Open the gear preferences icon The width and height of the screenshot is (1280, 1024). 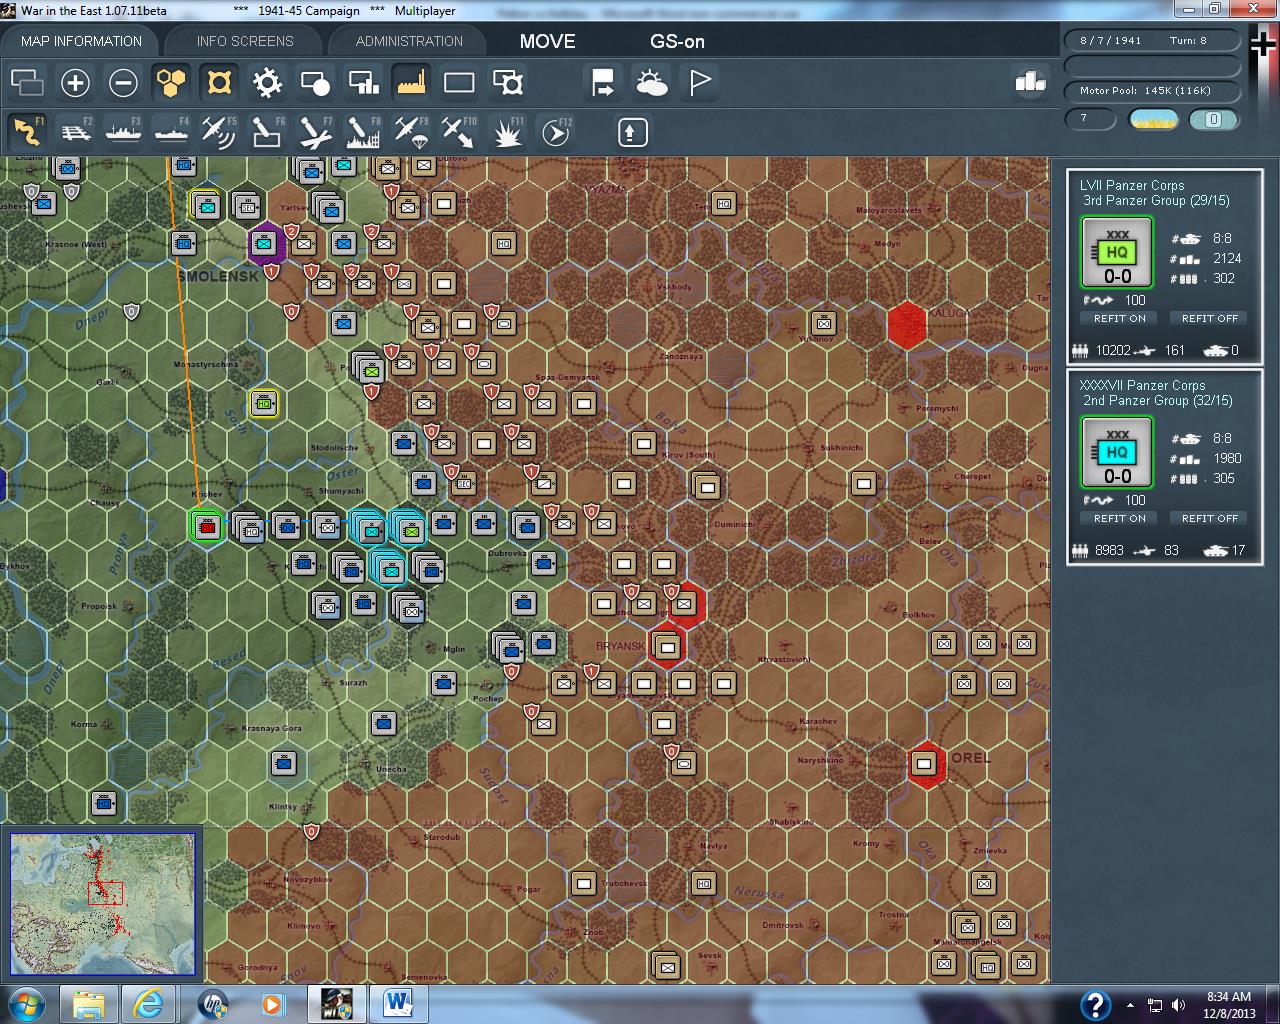coord(267,82)
